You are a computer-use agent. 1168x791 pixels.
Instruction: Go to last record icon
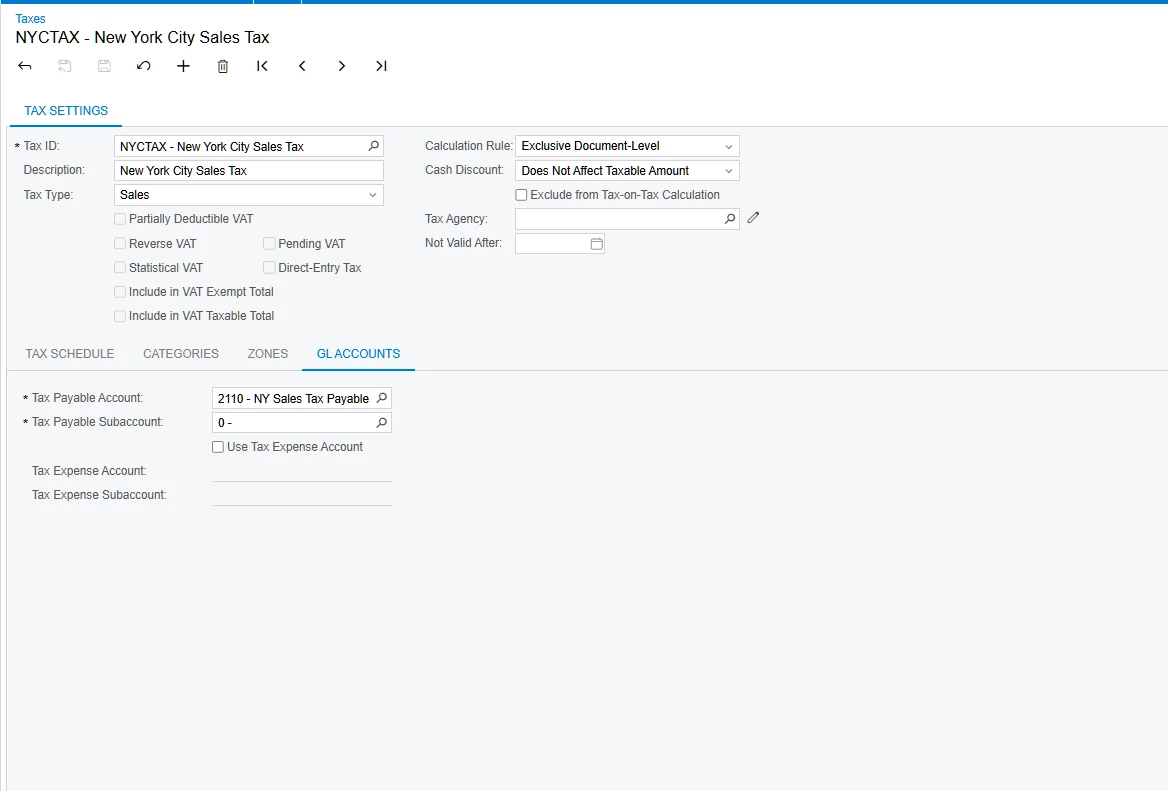(x=381, y=66)
